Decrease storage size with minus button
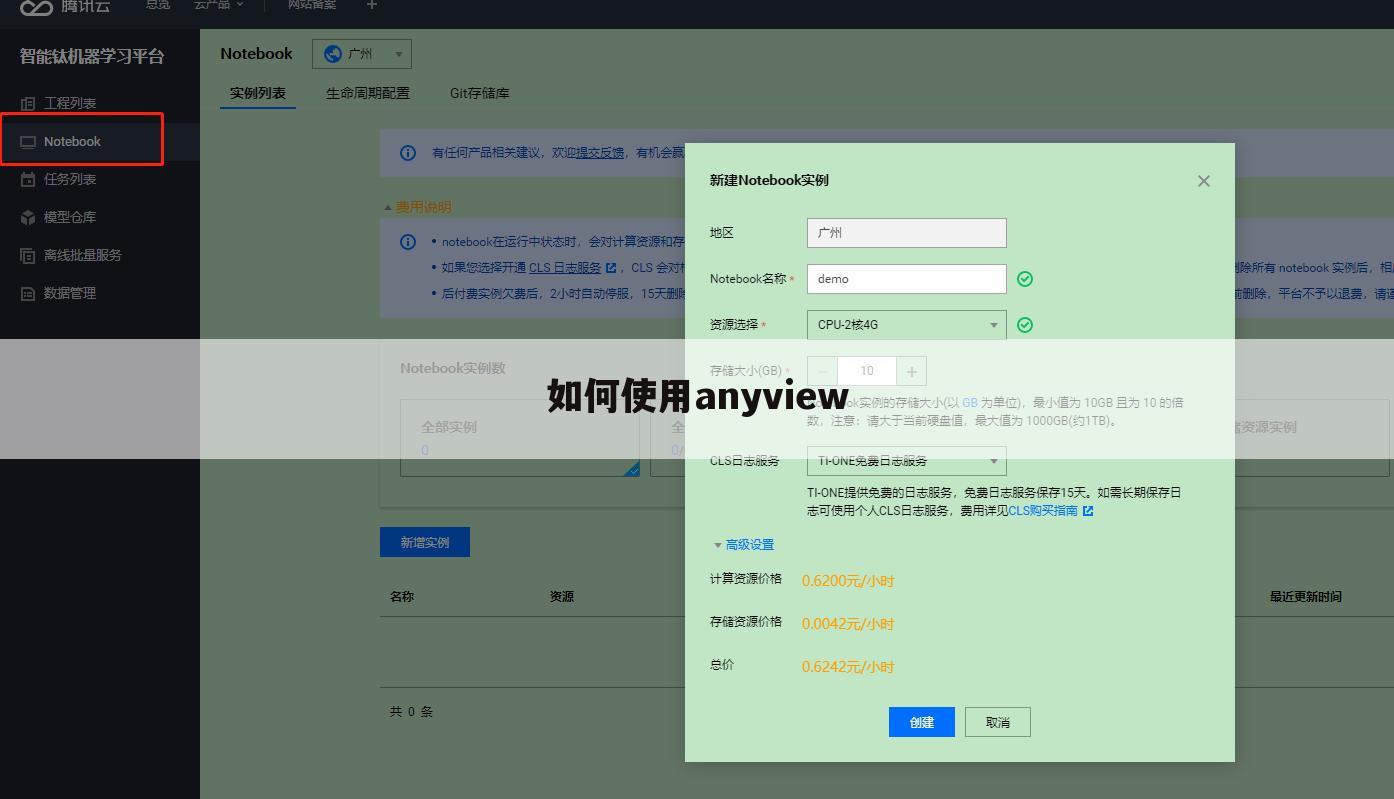Screen dimensions: 1394x799 tap(823, 371)
